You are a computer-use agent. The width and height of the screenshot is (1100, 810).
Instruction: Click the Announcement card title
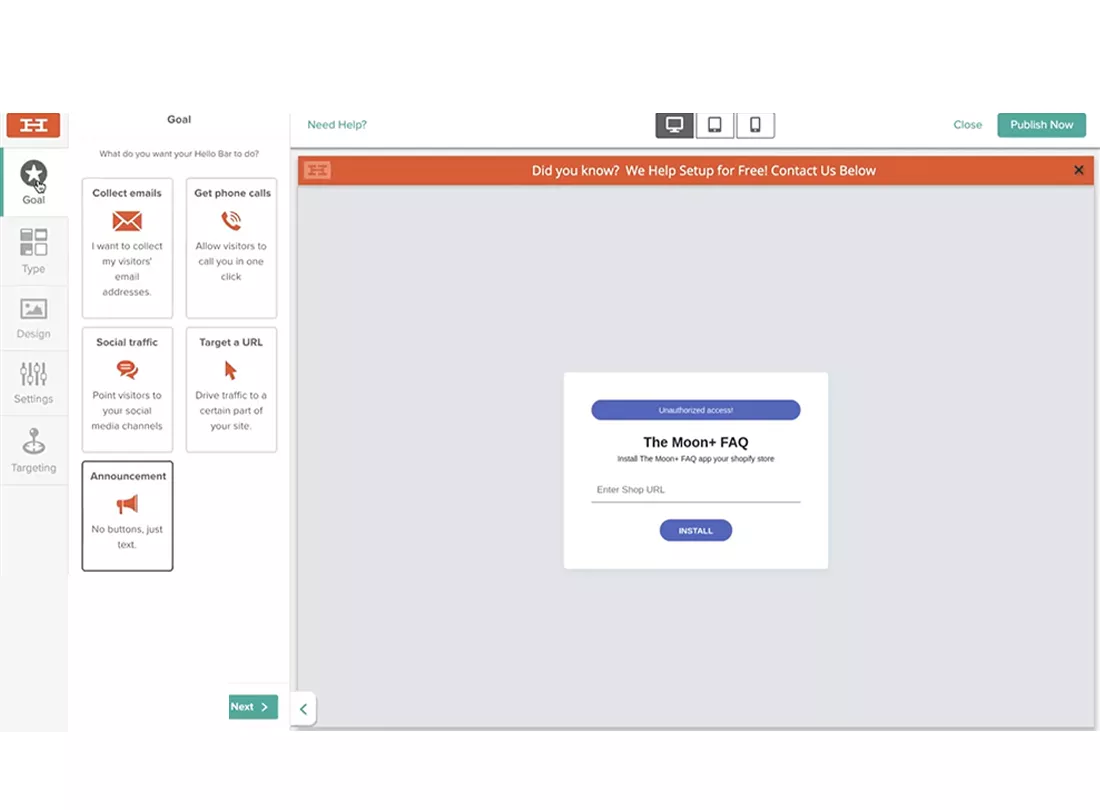point(128,476)
